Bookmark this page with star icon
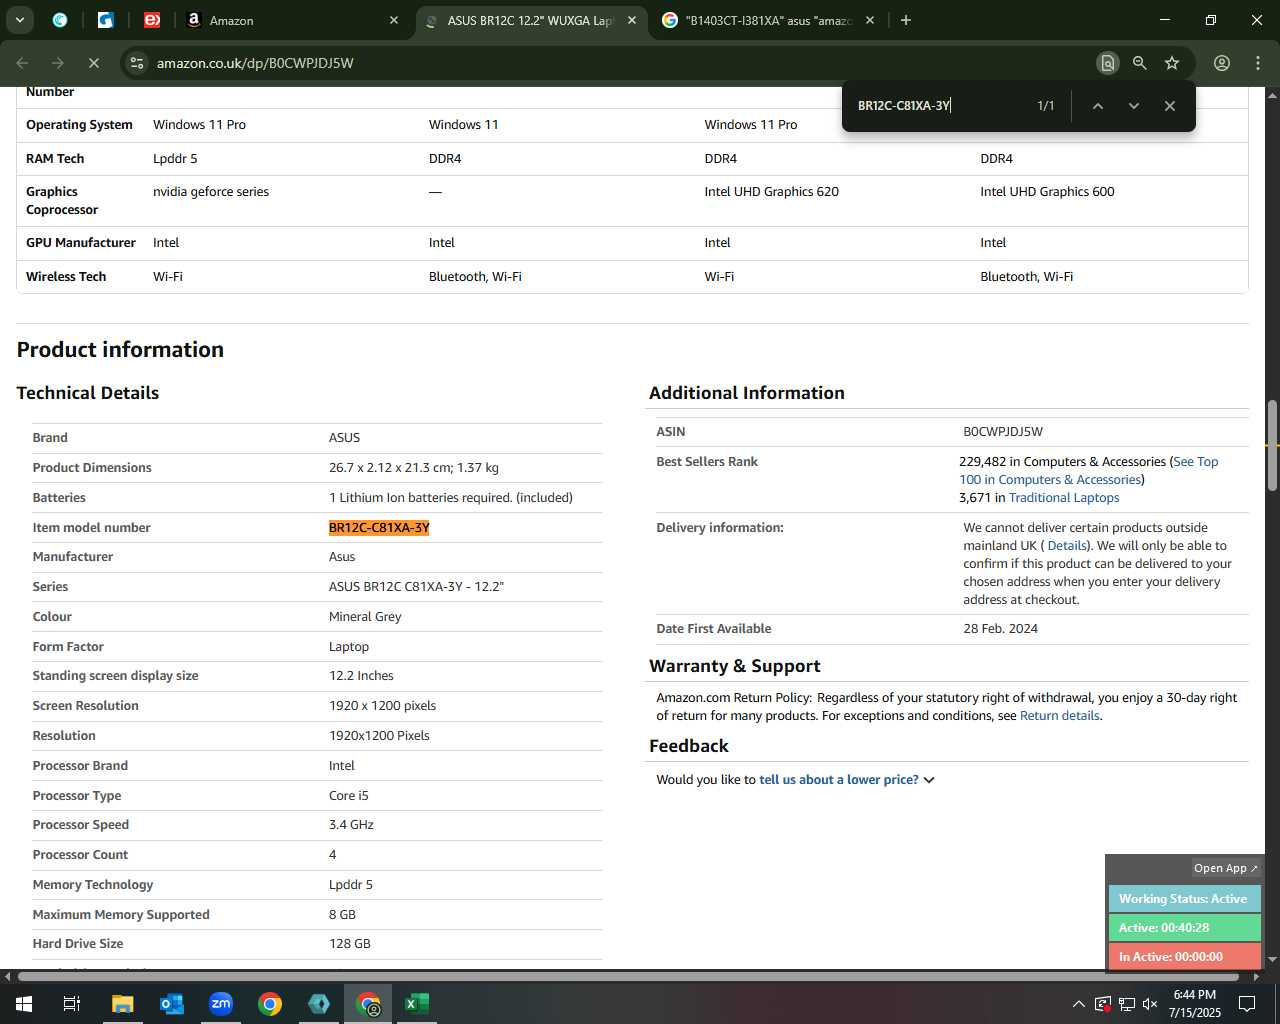Viewport: 1280px width, 1024px height. tap(1172, 63)
